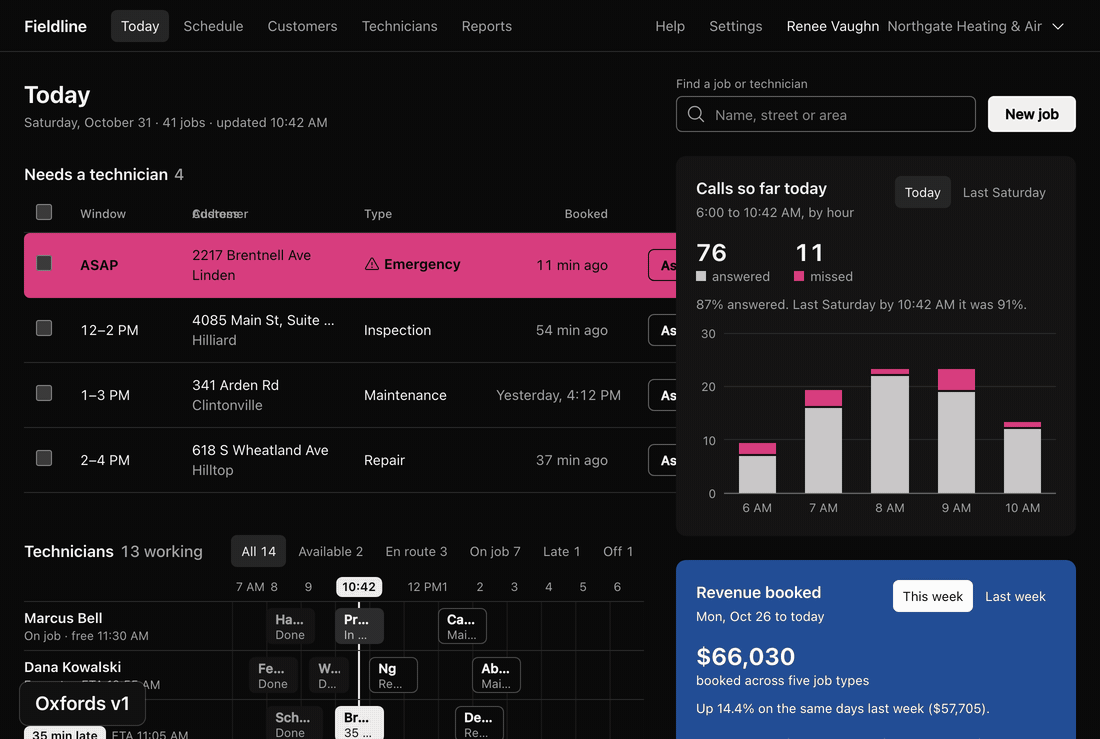Filter technicians by Available 2
This screenshot has height=739, width=1100.
tap(330, 552)
